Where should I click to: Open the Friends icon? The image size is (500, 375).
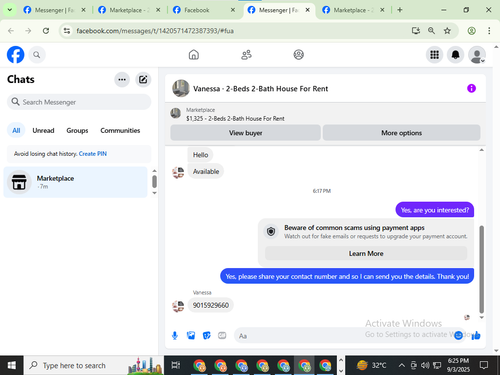246,55
